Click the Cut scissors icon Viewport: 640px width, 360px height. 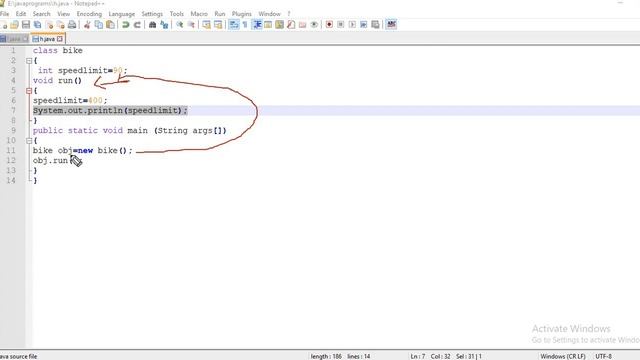(x=87, y=25)
